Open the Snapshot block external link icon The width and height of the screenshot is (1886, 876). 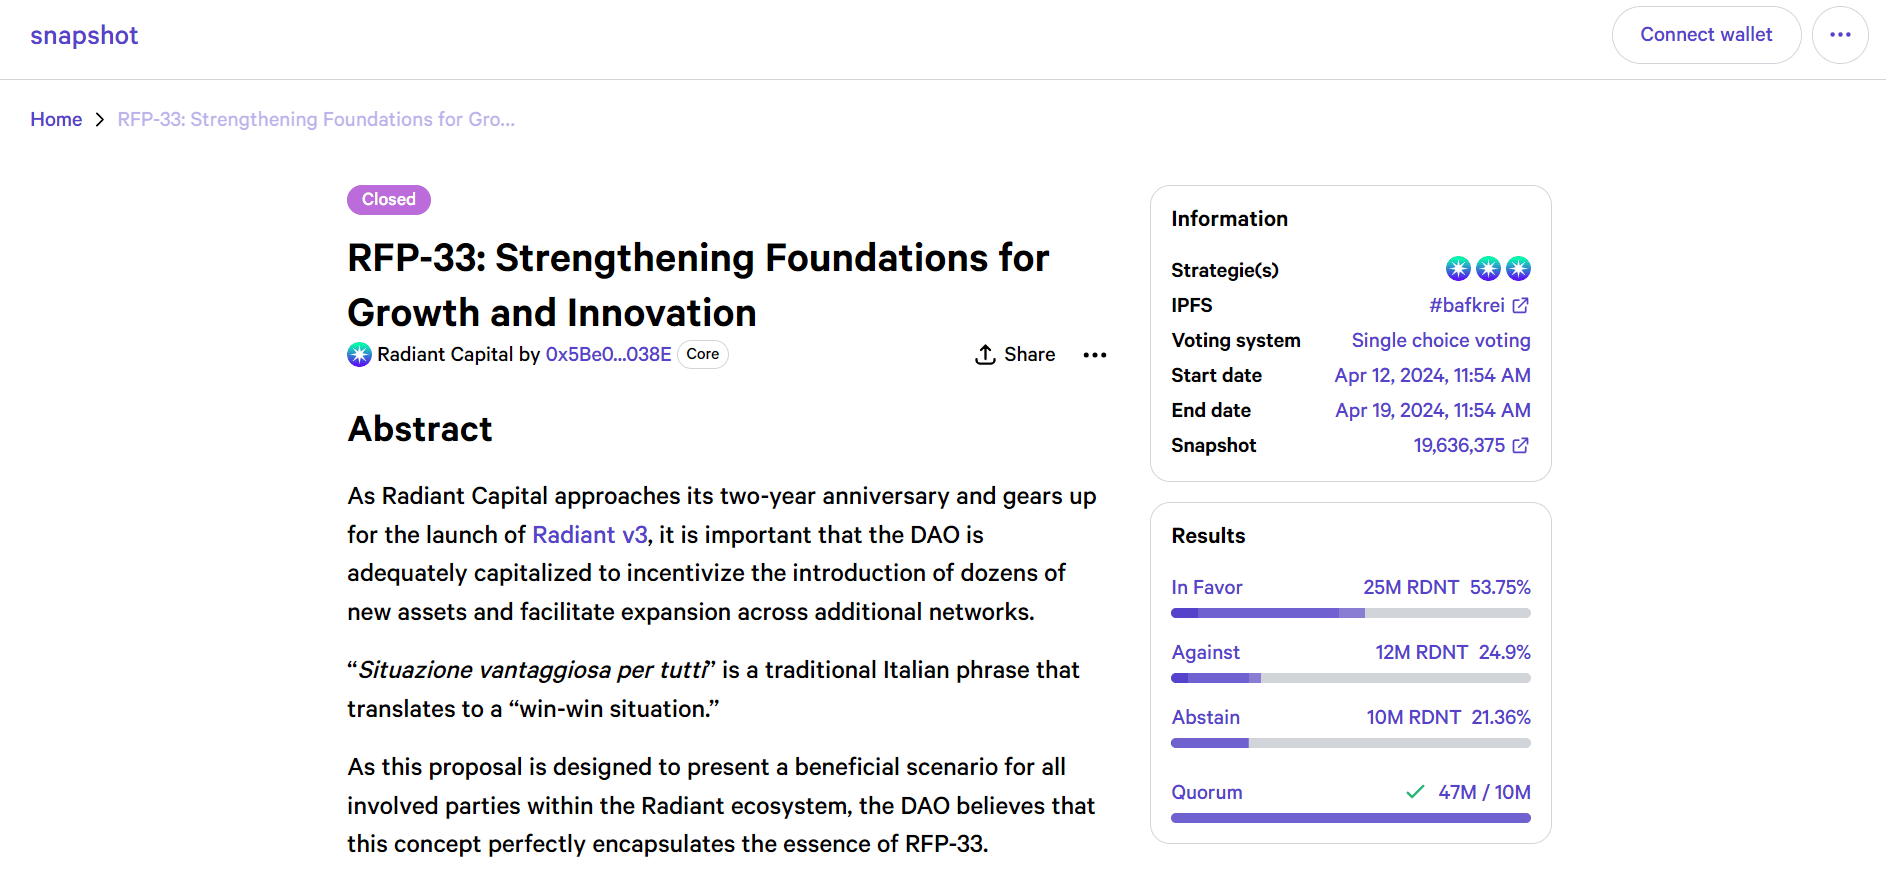tap(1520, 446)
